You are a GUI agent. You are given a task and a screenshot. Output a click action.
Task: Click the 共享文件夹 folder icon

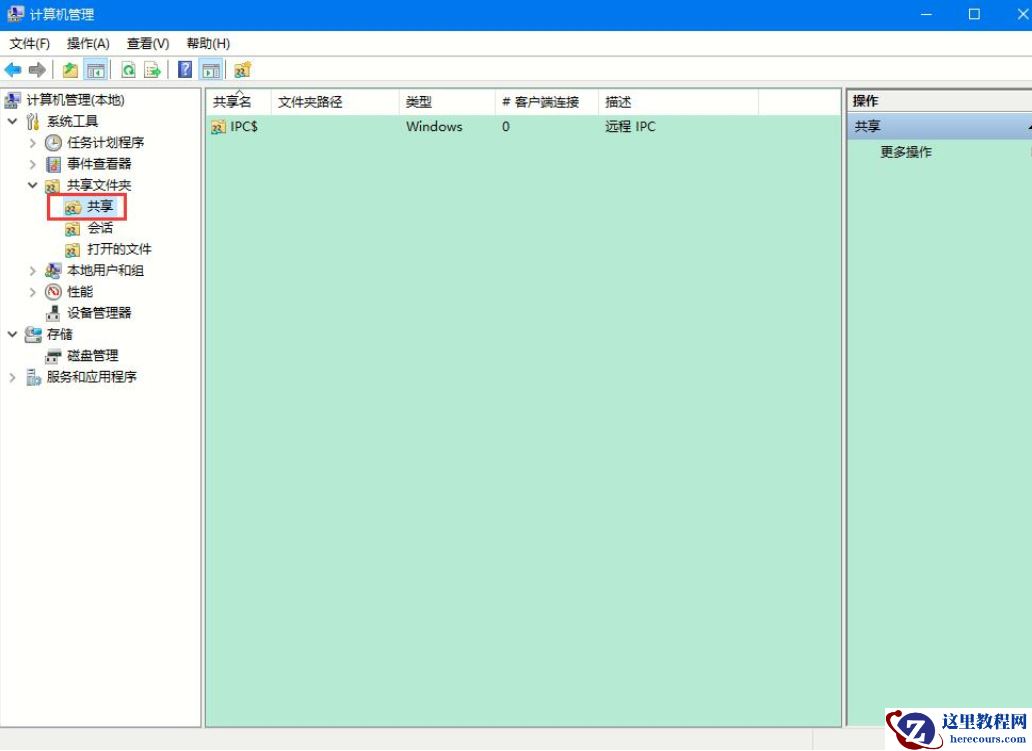pos(53,186)
